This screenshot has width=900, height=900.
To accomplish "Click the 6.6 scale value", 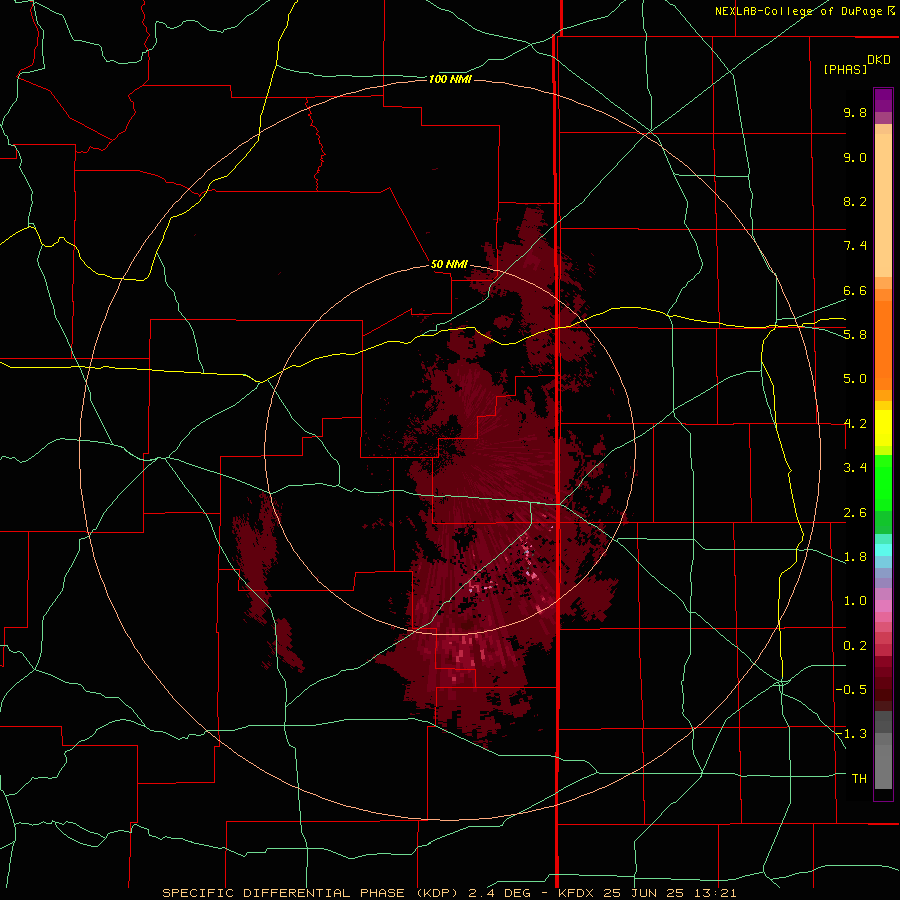I will tap(855, 290).
